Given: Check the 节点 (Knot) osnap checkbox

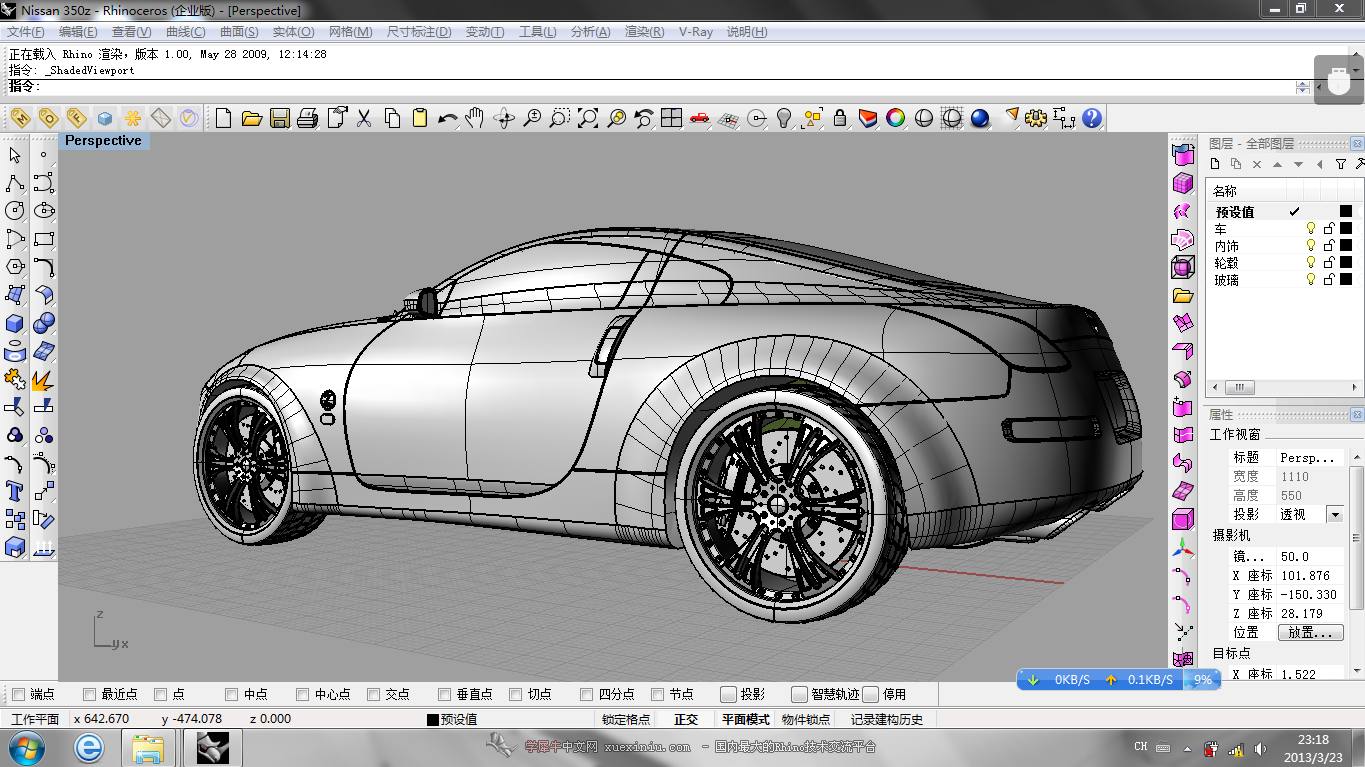Looking at the screenshot, I should tap(657, 694).
